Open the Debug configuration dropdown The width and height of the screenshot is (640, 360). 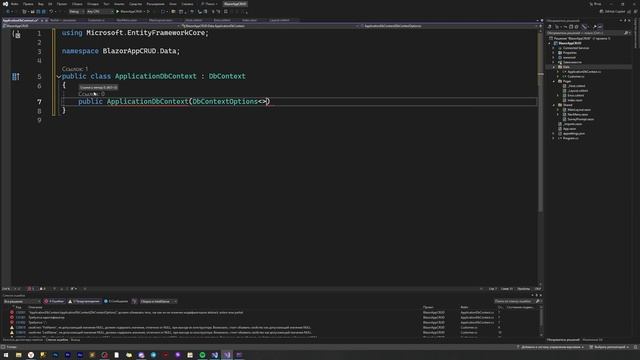(76, 11)
